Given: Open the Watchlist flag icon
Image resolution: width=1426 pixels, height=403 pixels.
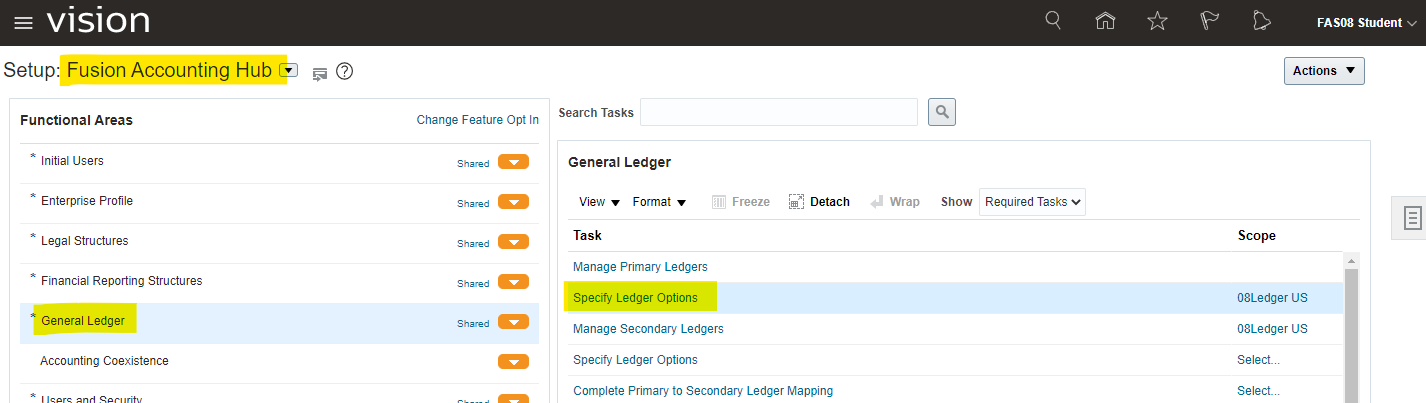Looking at the screenshot, I should click(x=1209, y=21).
